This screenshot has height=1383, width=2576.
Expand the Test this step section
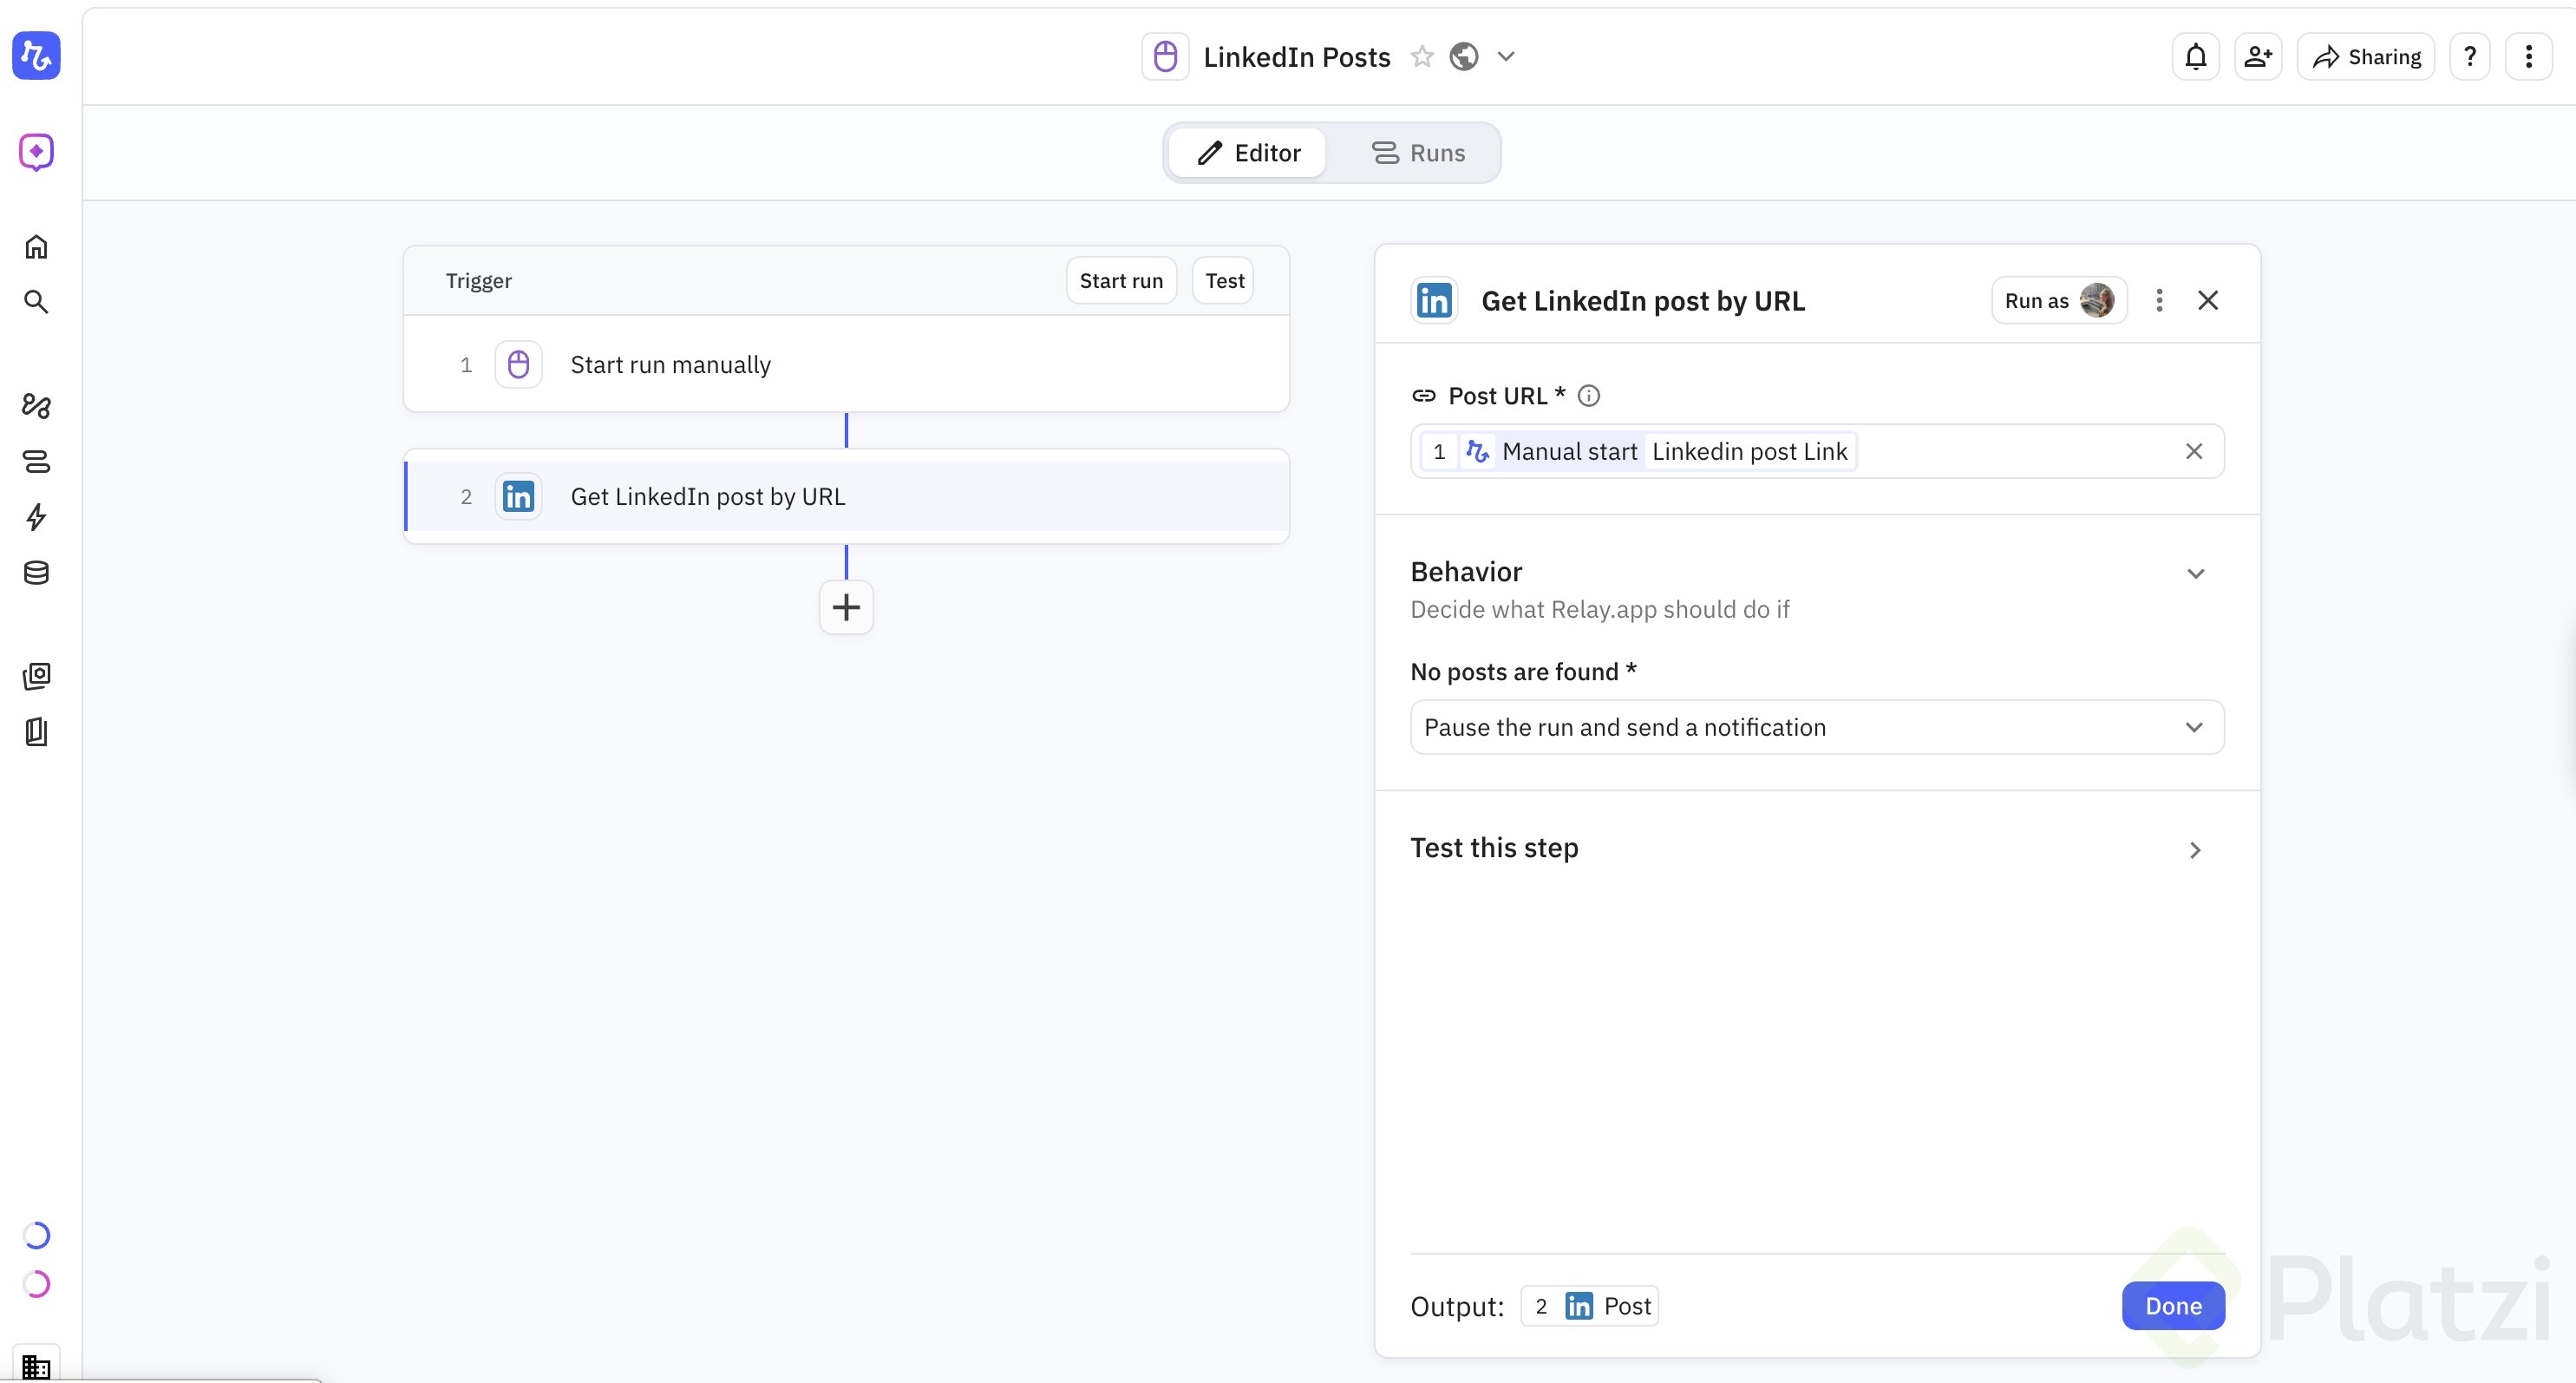click(x=2195, y=850)
